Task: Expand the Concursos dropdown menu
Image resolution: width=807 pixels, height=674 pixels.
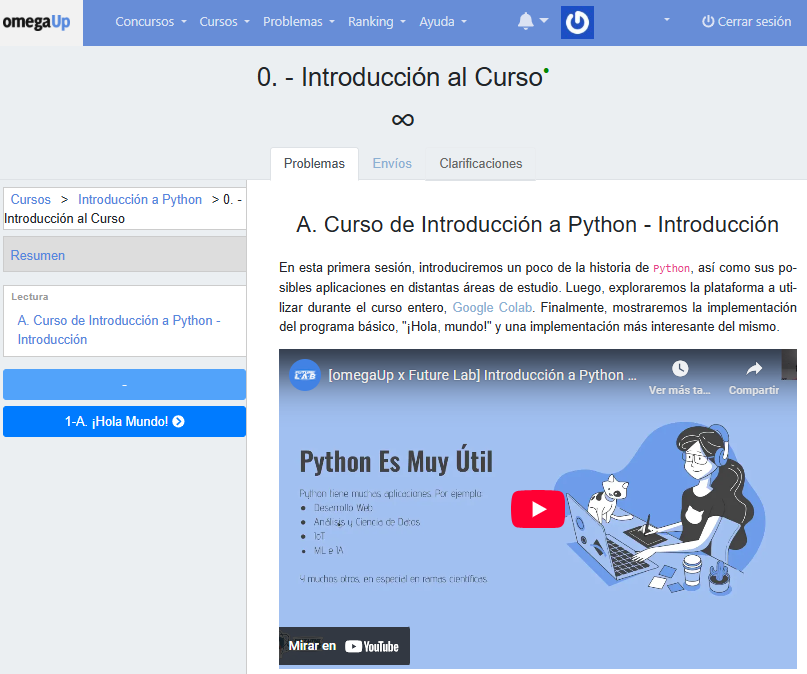Action: click(150, 22)
